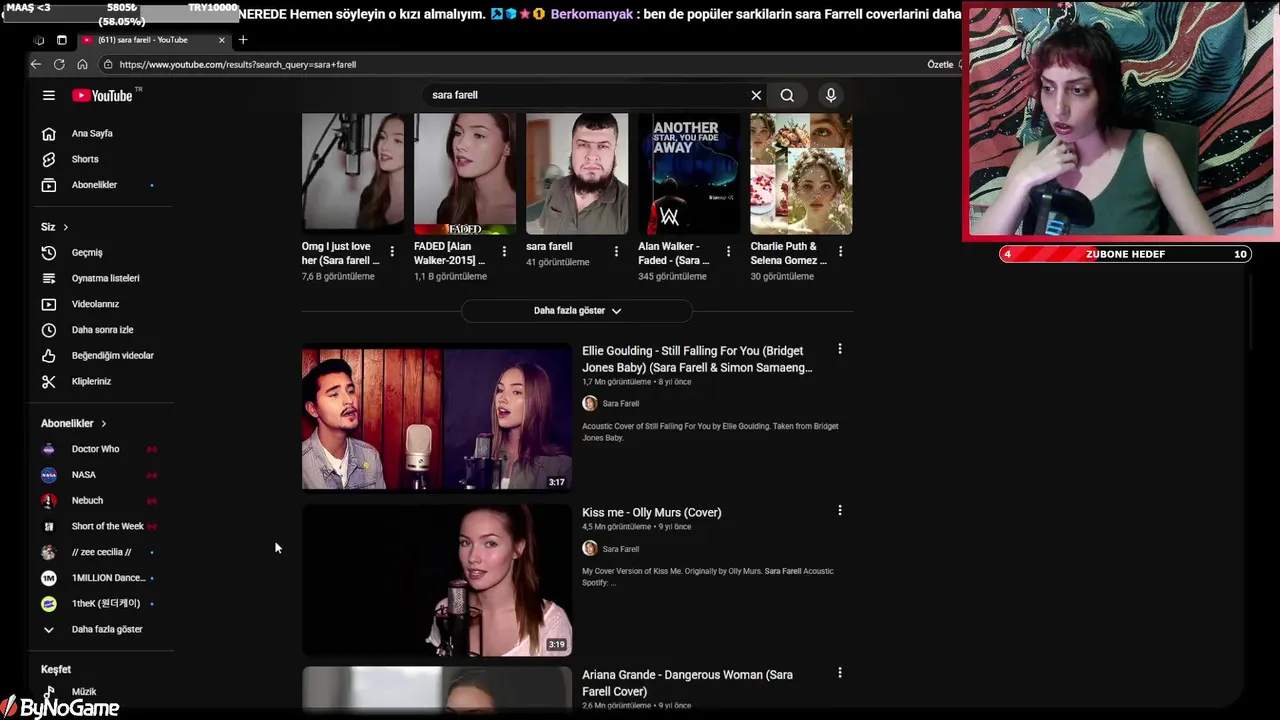The width and height of the screenshot is (1280, 720).
Task: Click the Daha sonra izle clock icon
Action: pyautogui.click(x=48, y=330)
